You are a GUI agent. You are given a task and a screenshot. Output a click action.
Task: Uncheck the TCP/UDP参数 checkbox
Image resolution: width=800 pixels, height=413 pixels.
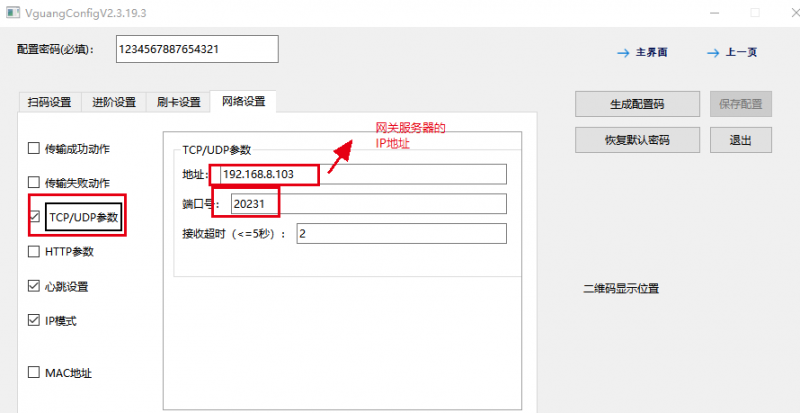click(35, 217)
